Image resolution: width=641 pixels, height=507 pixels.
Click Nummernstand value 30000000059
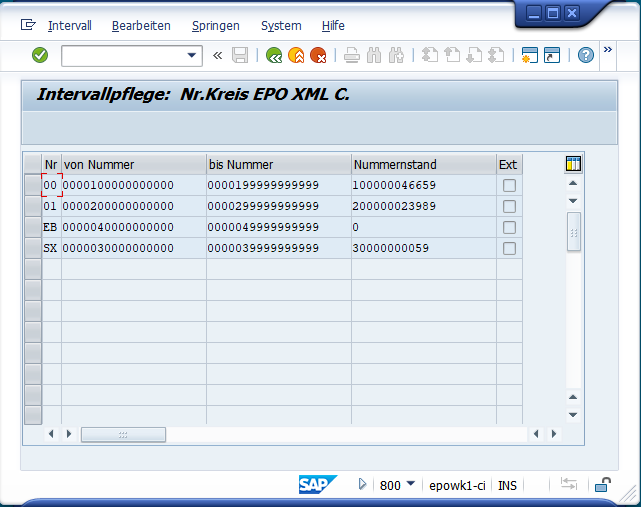click(x=390, y=248)
